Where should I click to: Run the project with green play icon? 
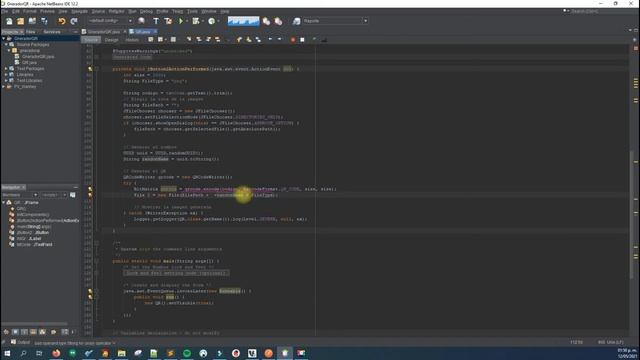click(181, 21)
